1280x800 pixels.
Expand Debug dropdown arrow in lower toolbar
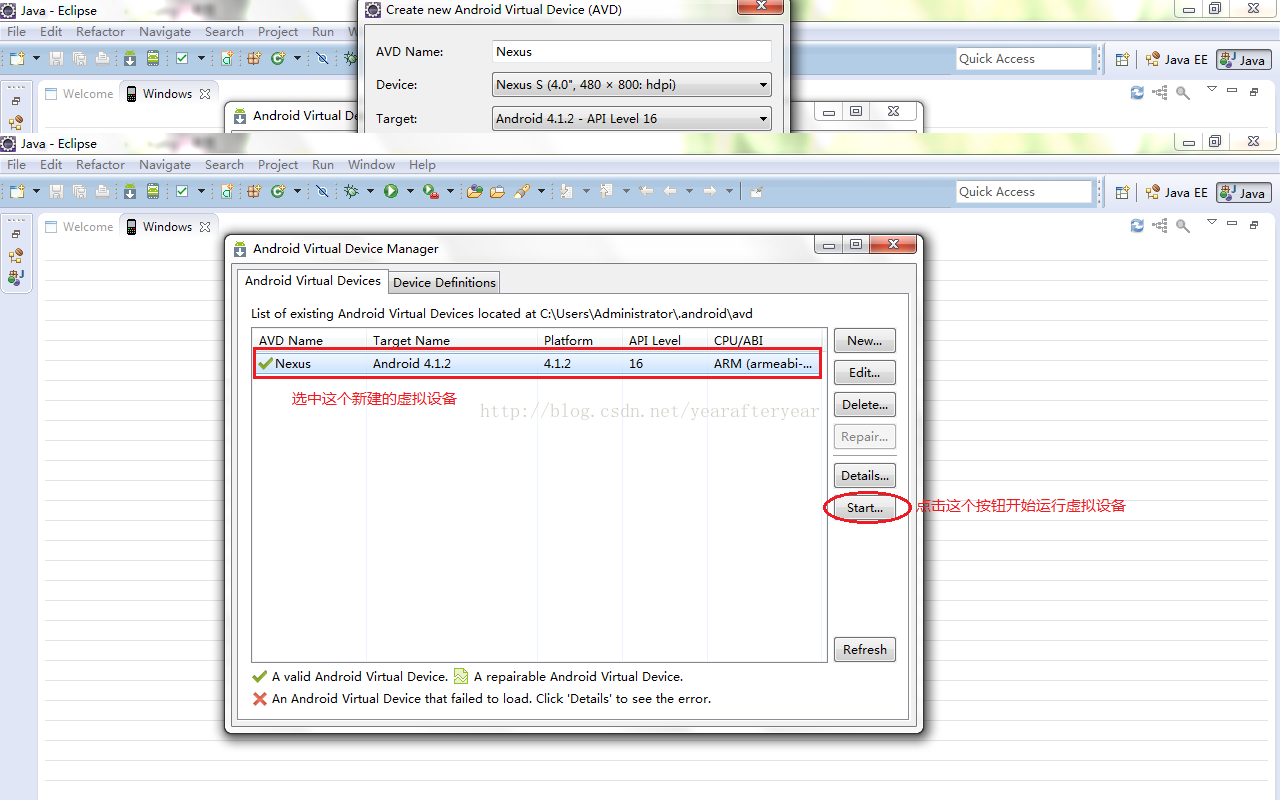[x=370, y=191]
